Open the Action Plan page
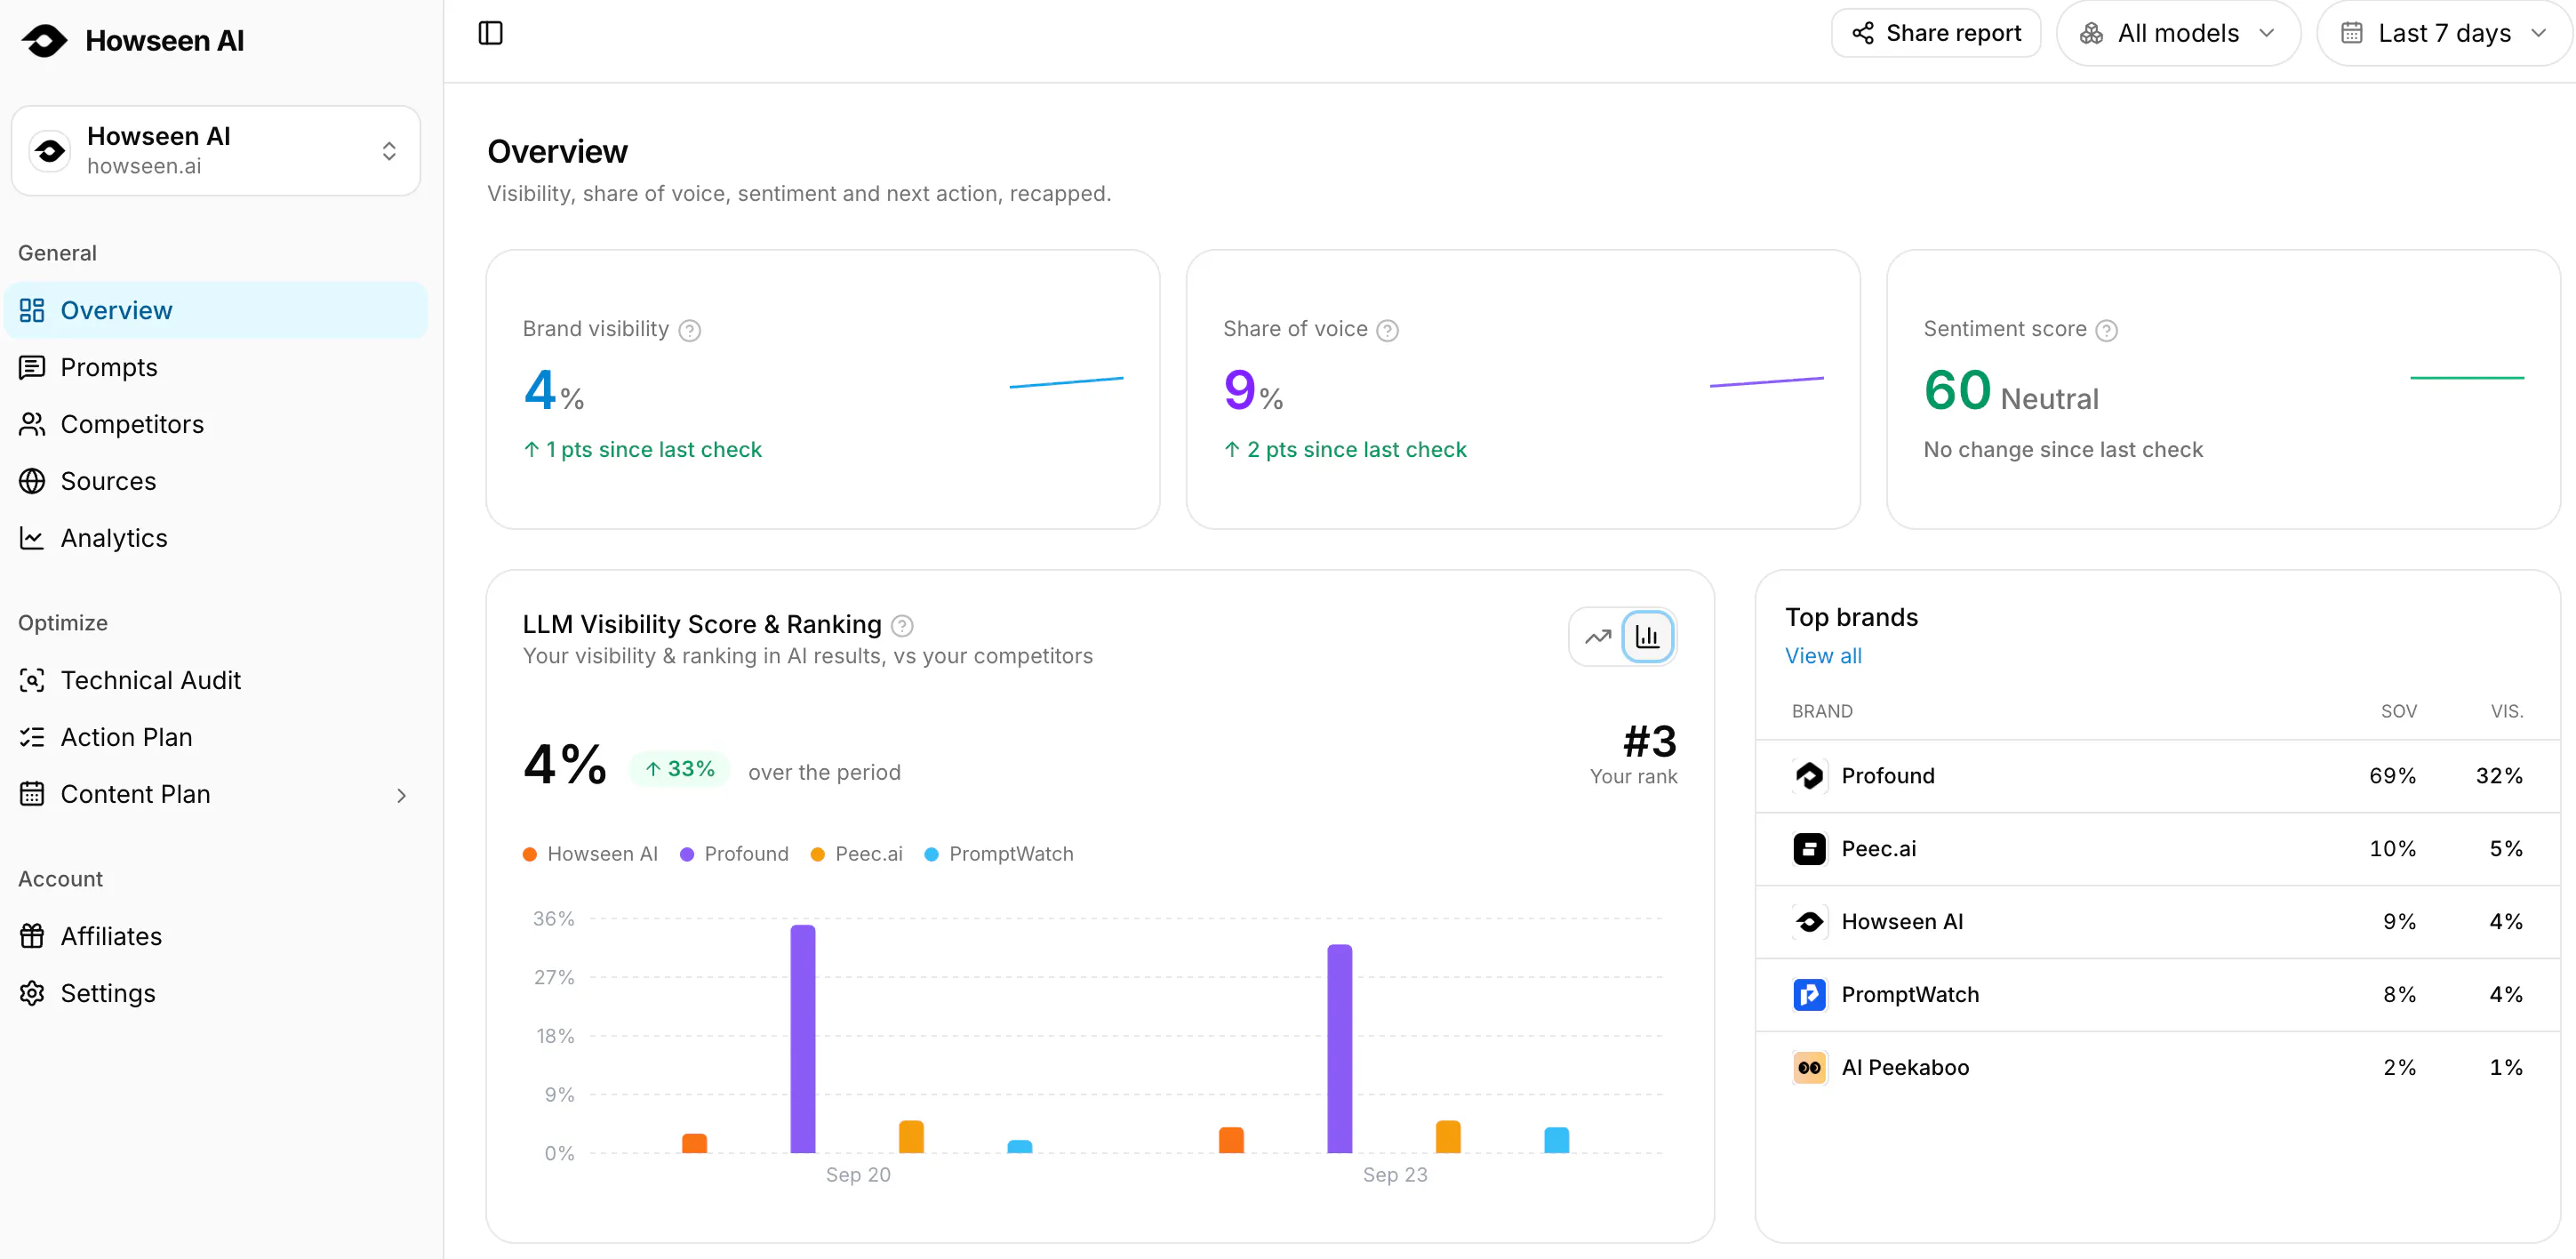The height and width of the screenshot is (1259, 2576). pos(216,738)
